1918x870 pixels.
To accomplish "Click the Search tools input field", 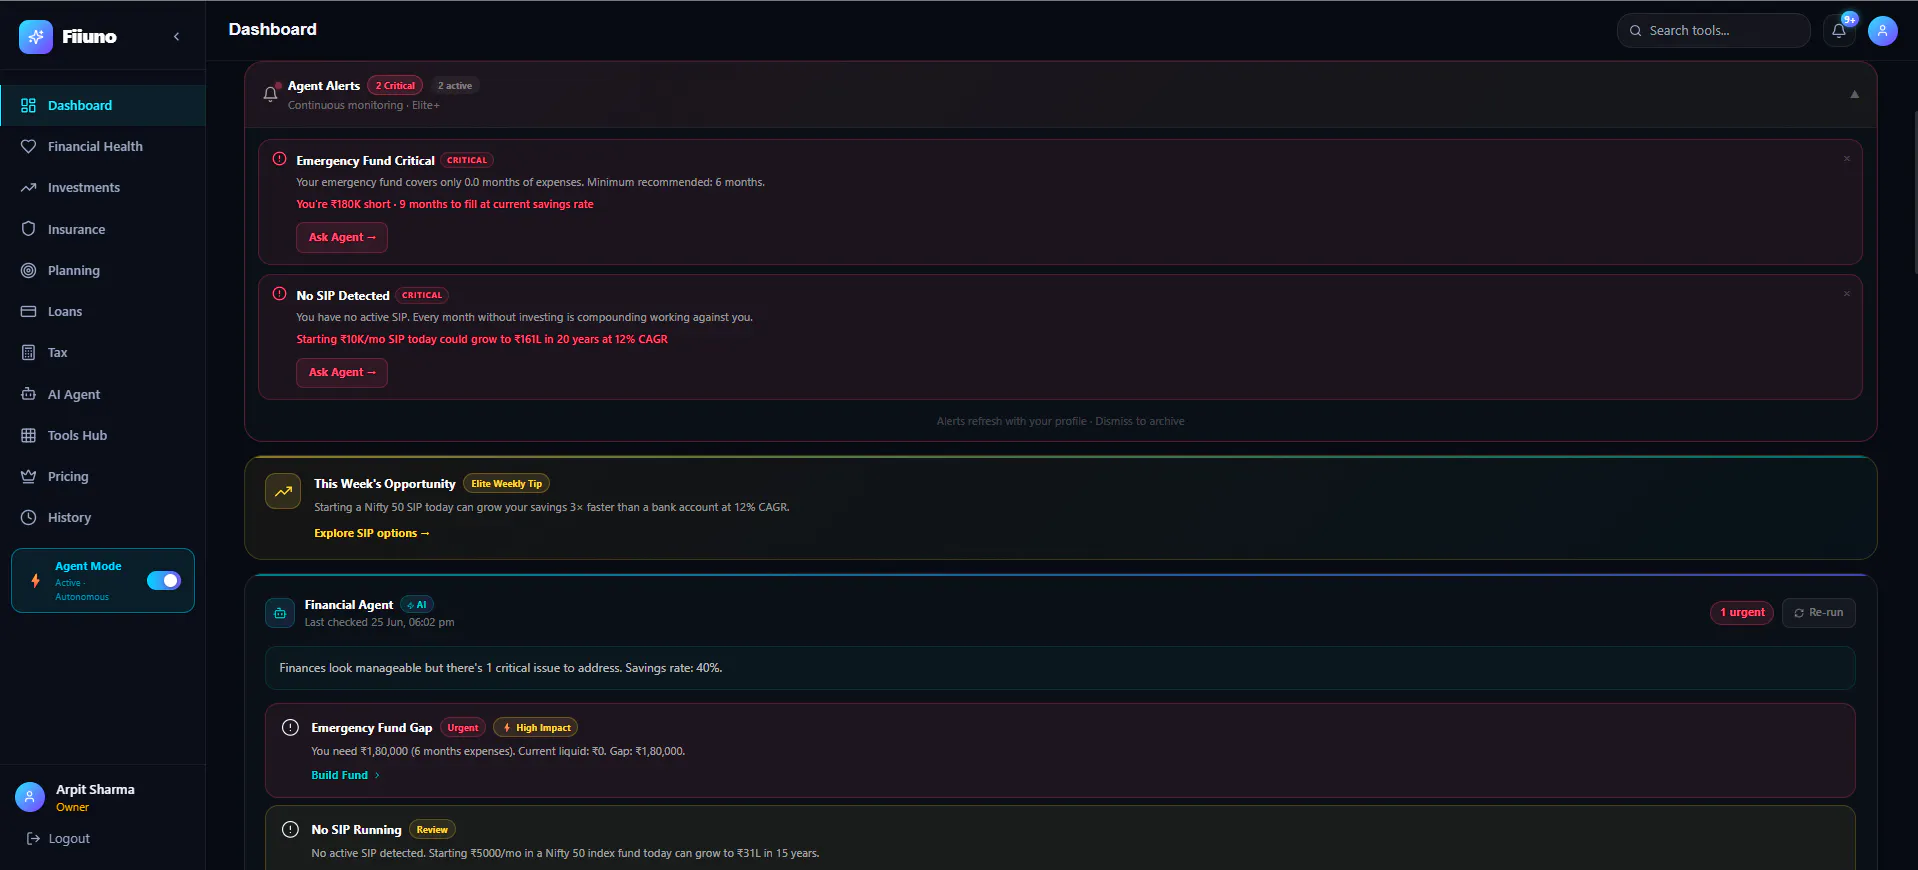I will (x=1713, y=30).
